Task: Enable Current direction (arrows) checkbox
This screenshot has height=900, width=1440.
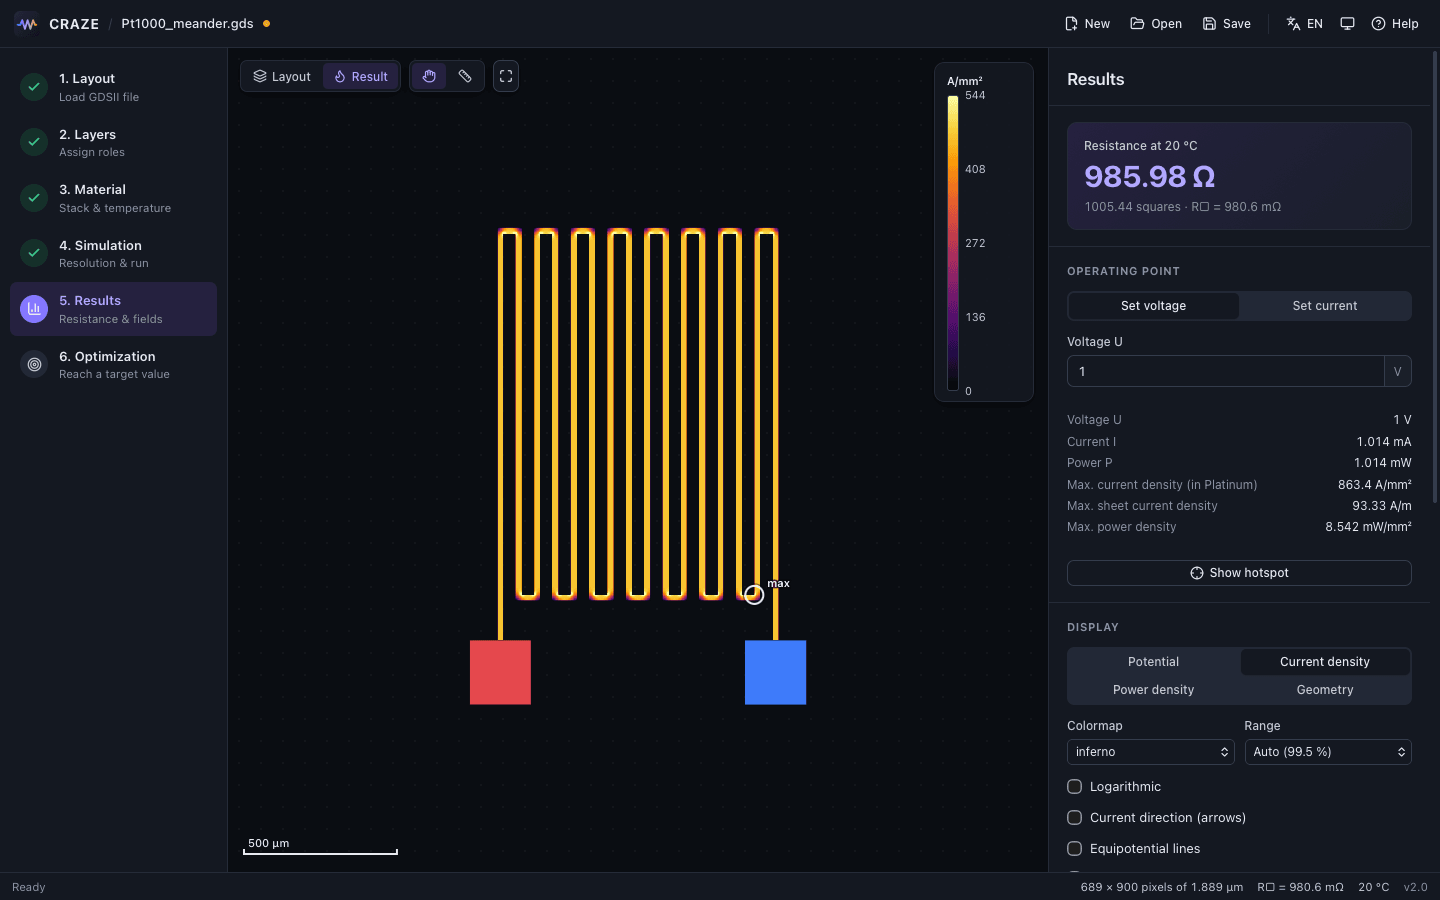Action: point(1075,818)
